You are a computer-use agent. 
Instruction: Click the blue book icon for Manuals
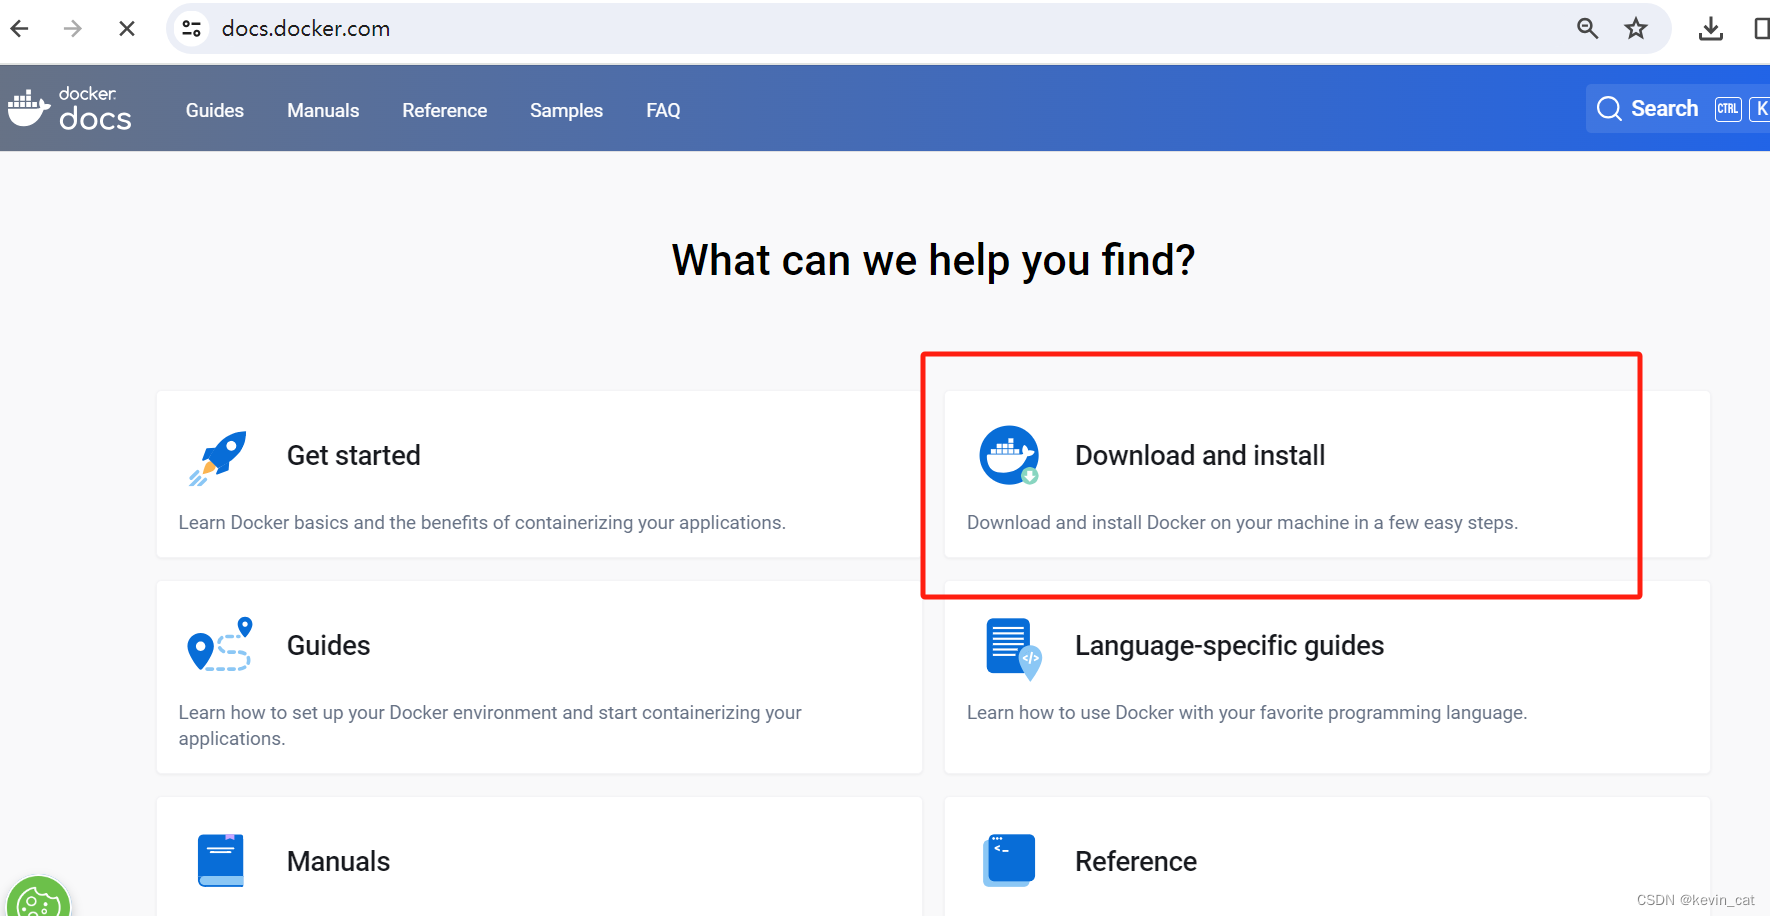pyautogui.click(x=221, y=861)
